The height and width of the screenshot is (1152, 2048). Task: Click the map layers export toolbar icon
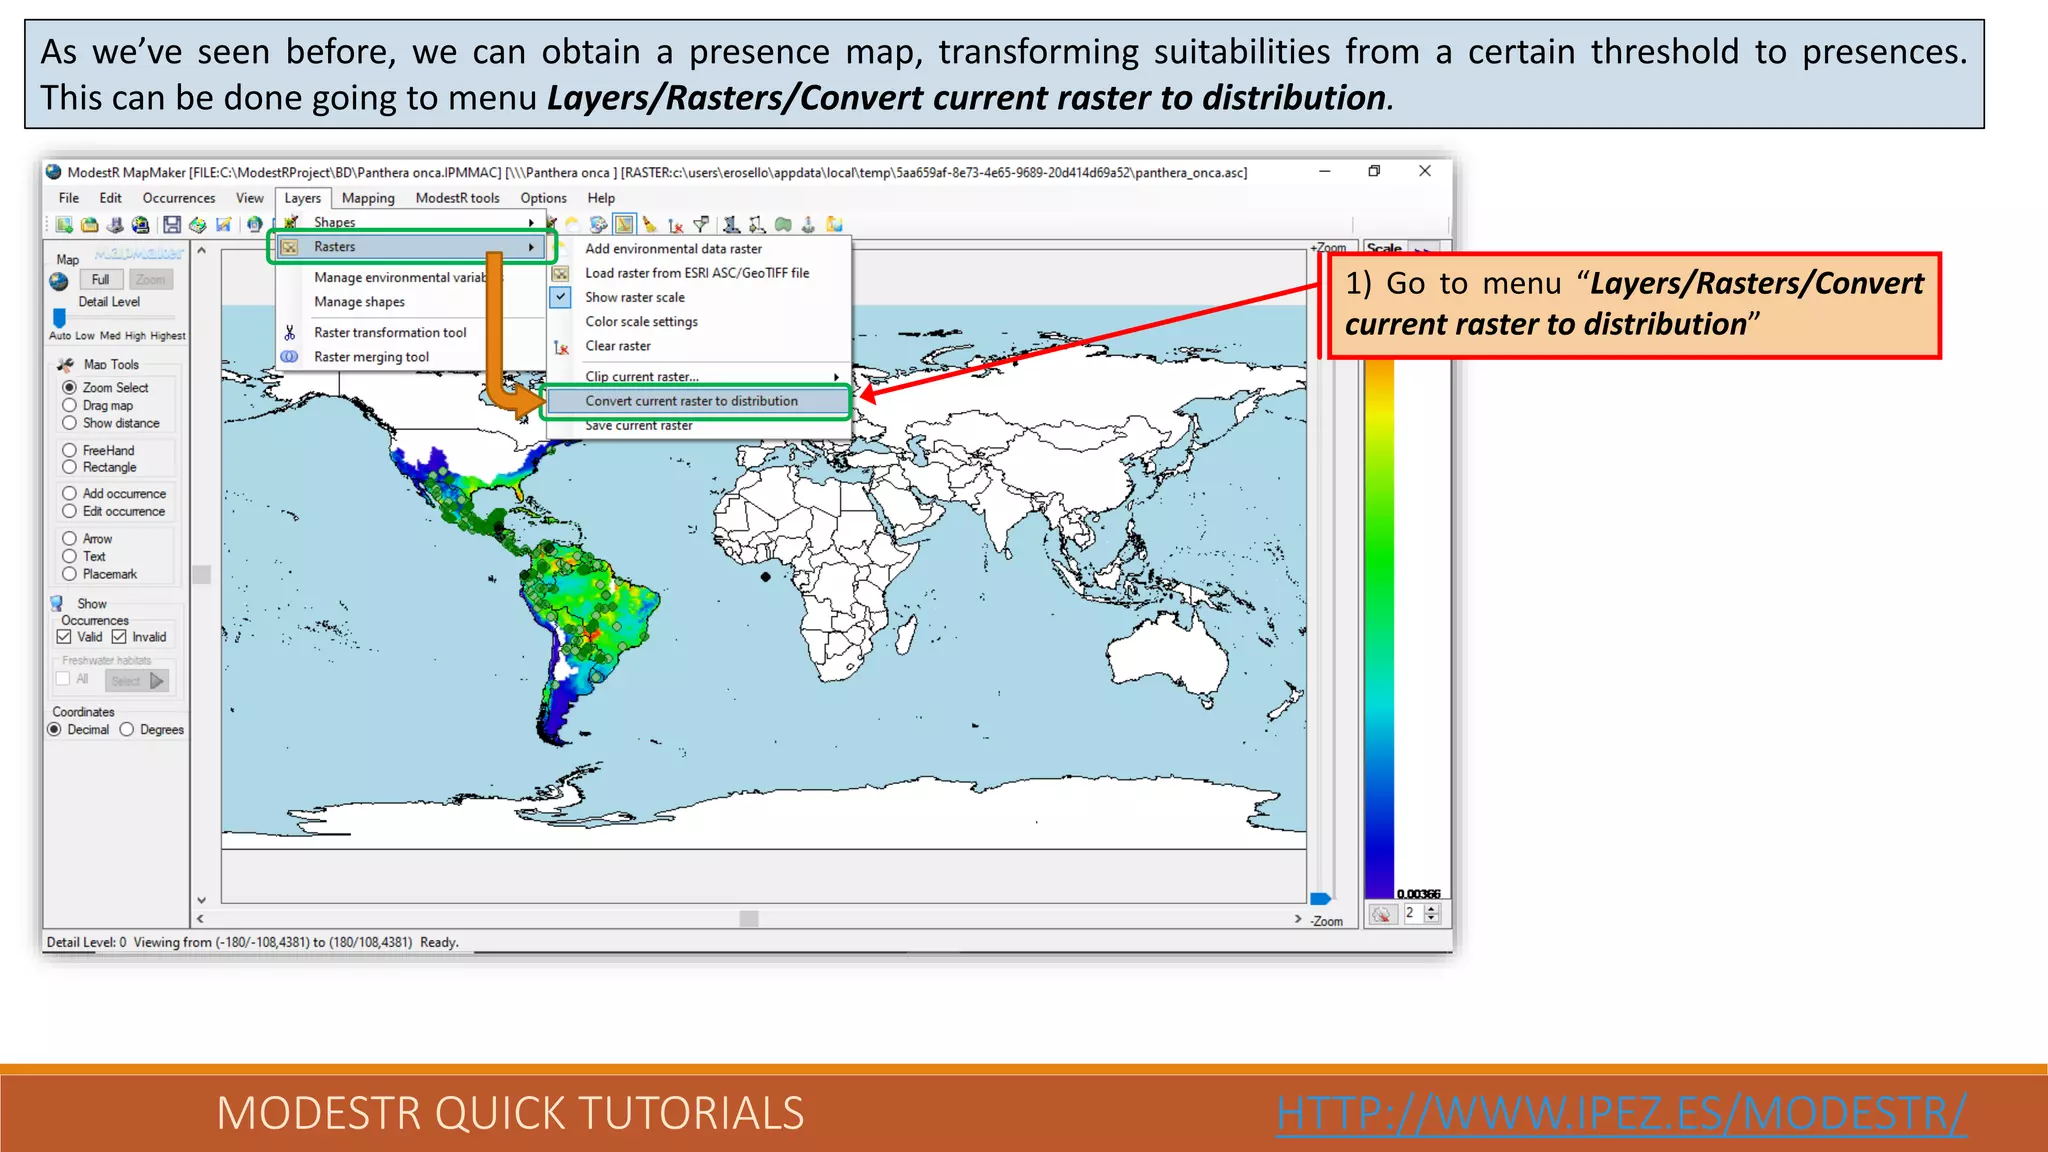pos(197,224)
